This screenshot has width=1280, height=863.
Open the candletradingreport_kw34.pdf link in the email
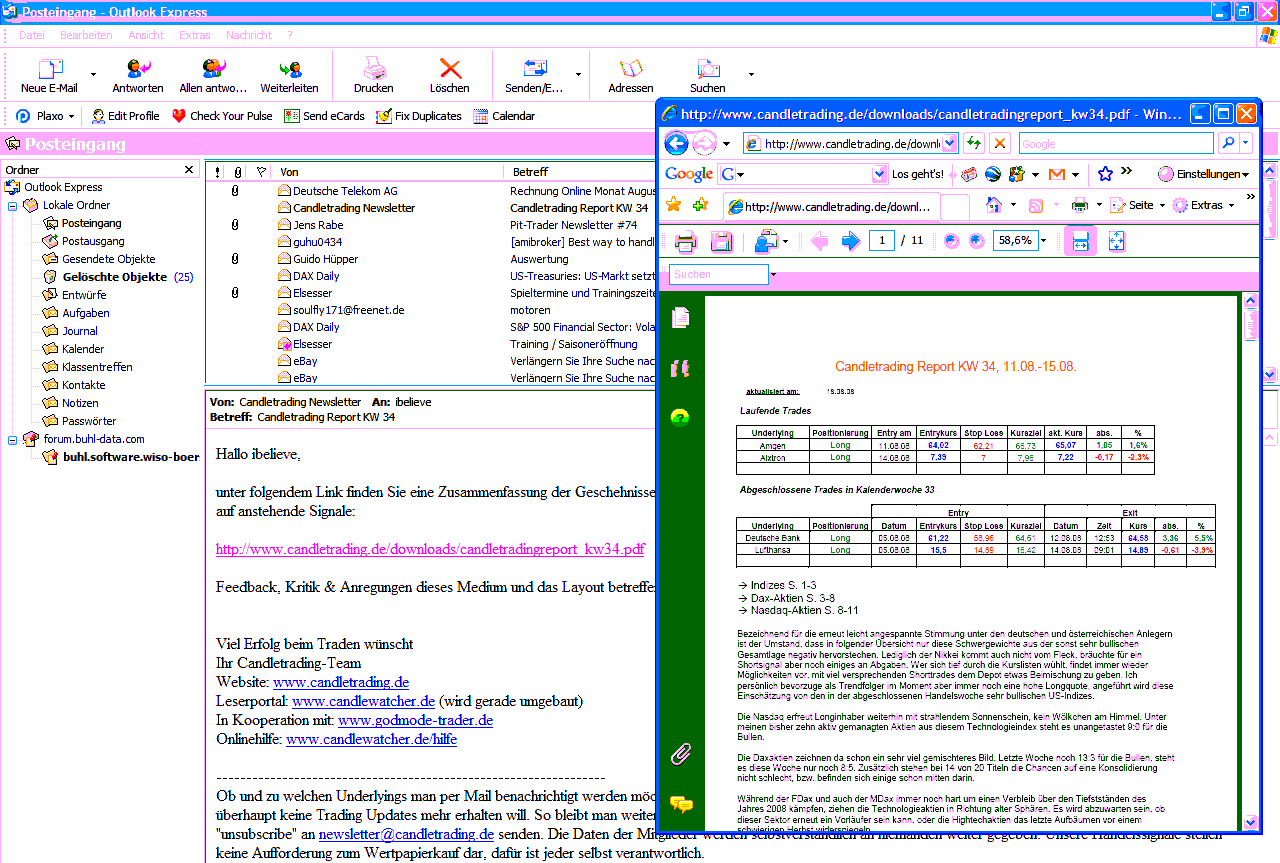(x=430, y=549)
